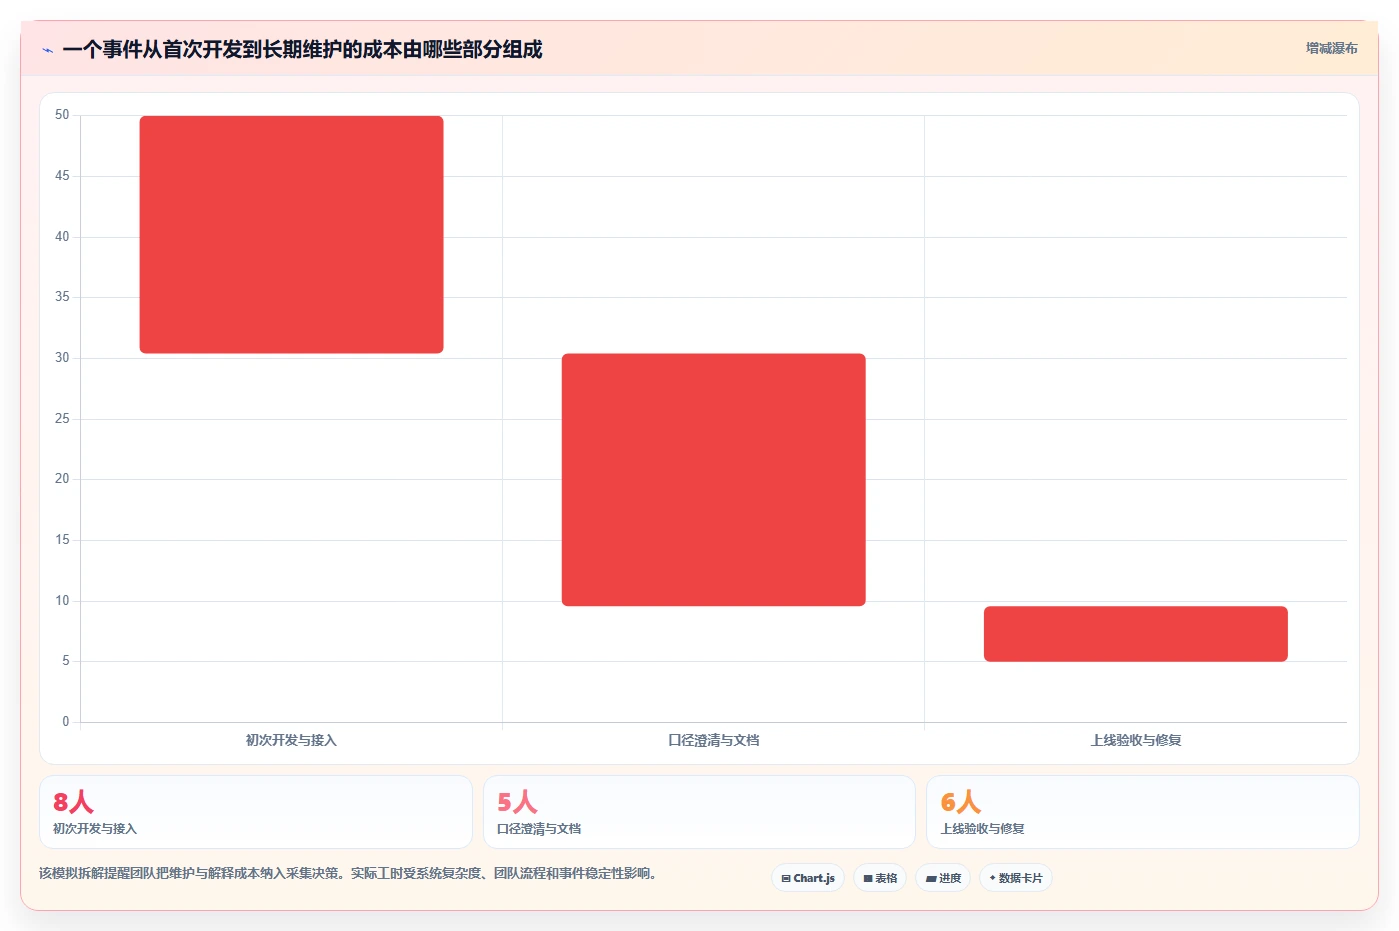This screenshot has height=931, width=1399.
Task: Select the Chart.js pill tag
Action: (x=808, y=878)
